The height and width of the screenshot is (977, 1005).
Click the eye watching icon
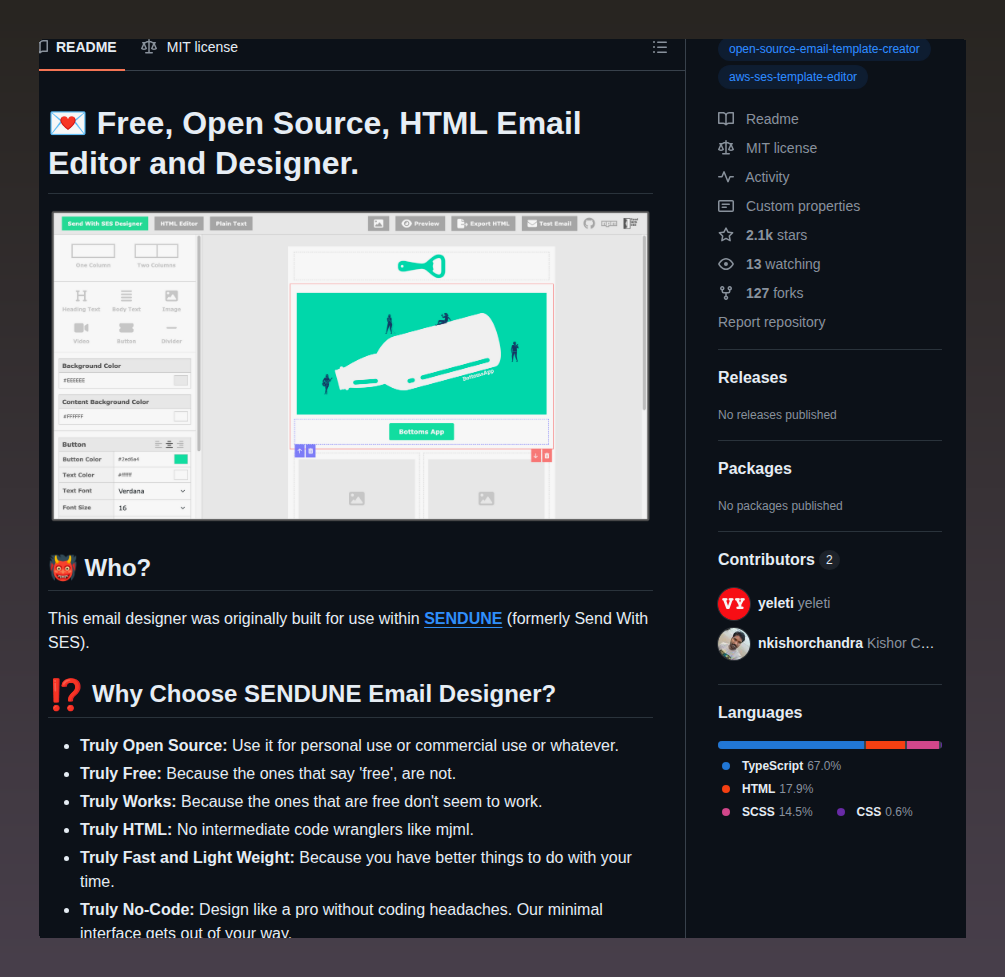(726, 264)
